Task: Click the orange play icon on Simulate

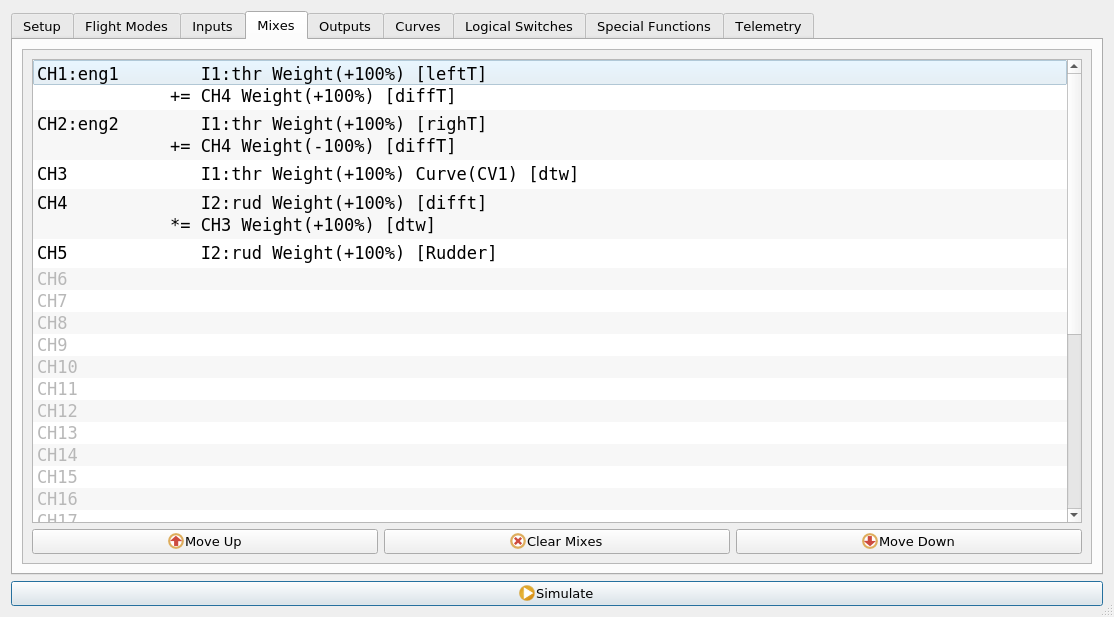Action: tap(526, 594)
